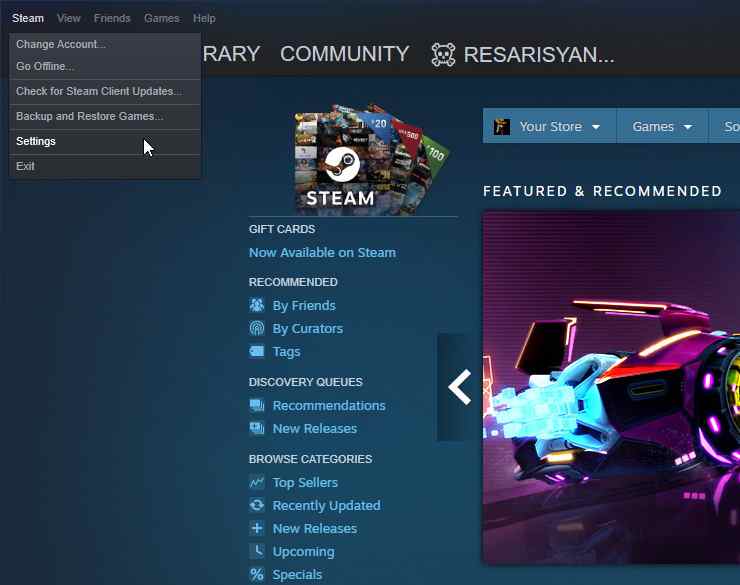Open Backup and Restore Games option
740x585 pixels.
point(89,117)
